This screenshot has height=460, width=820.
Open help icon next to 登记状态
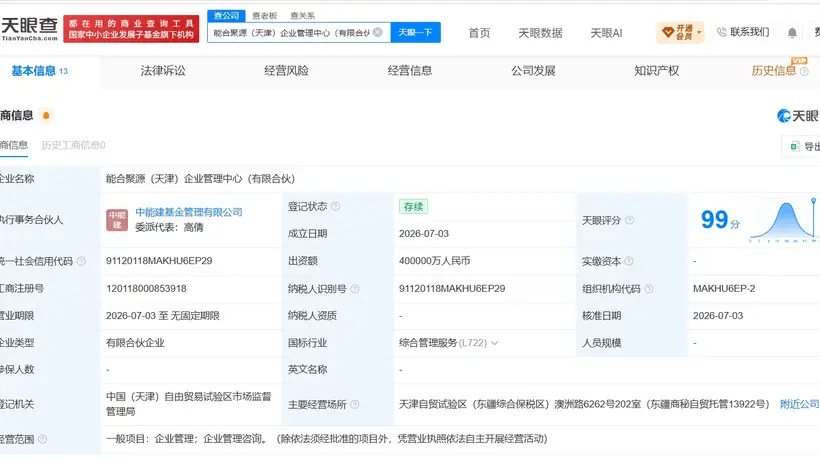point(335,206)
